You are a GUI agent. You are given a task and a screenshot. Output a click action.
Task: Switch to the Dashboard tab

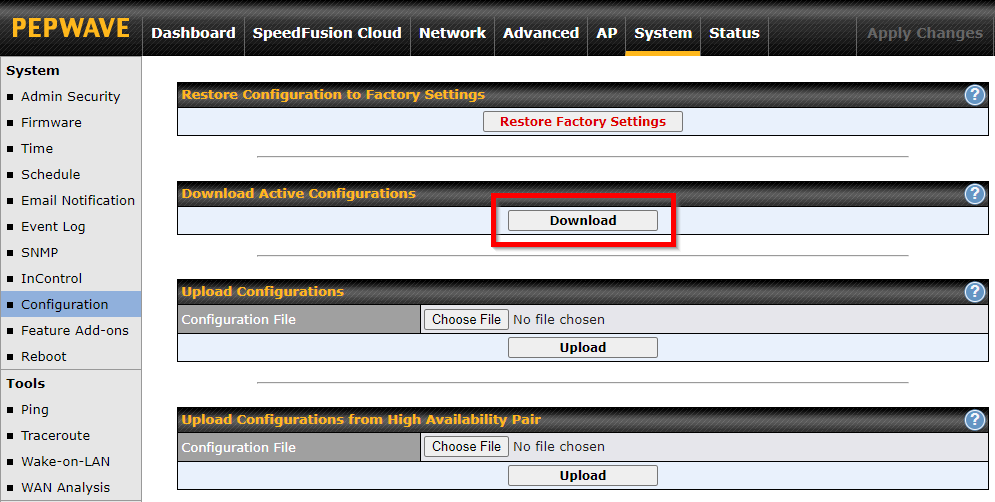click(193, 33)
